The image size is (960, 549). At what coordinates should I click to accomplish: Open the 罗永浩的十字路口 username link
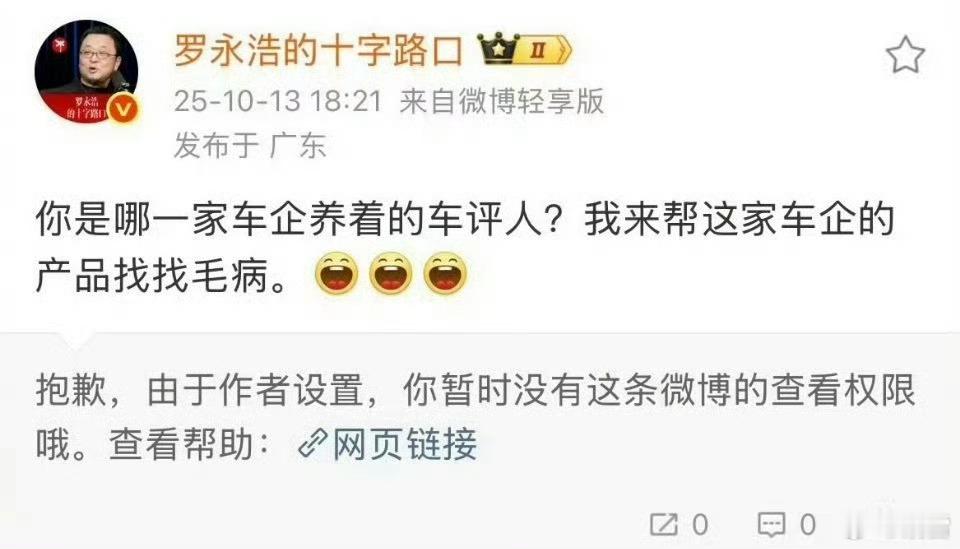coord(318,50)
